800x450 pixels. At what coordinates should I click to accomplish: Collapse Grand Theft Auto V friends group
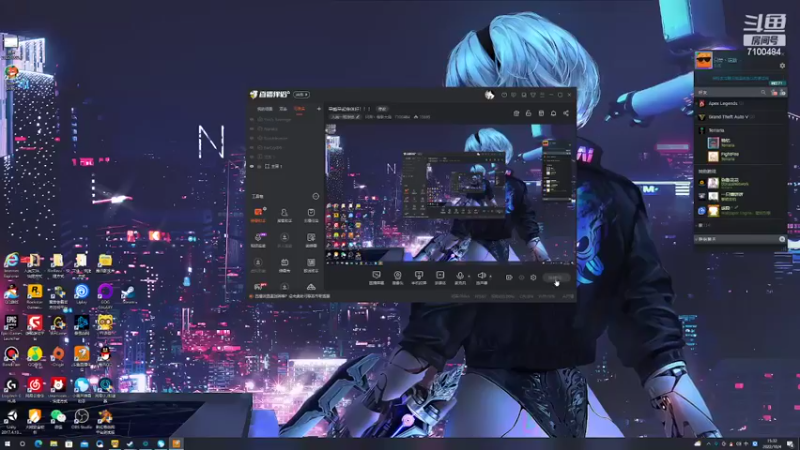(728, 117)
